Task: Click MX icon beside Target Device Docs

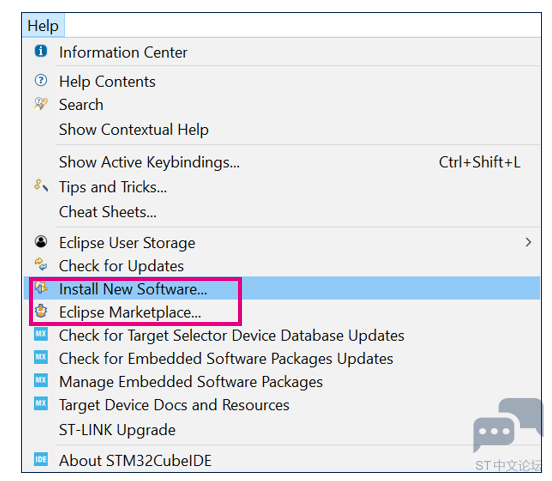Action: point(41,404)
